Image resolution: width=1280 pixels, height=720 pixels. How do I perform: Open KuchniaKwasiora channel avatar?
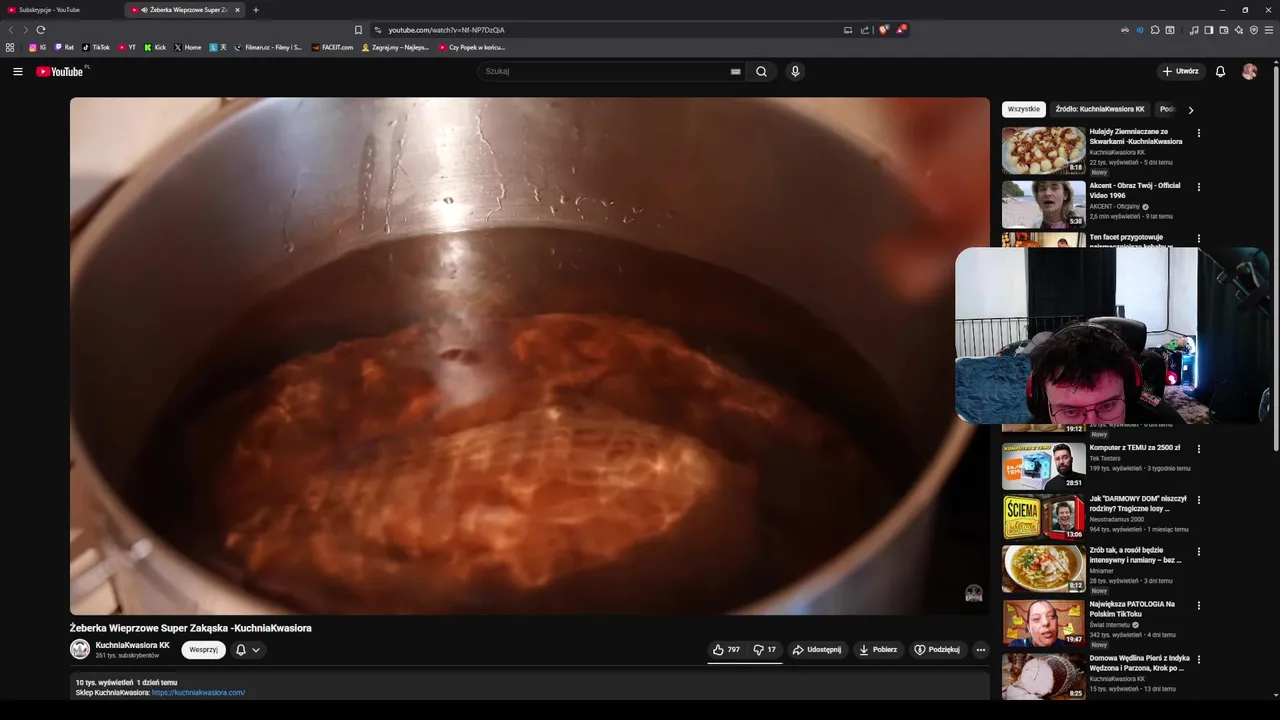tap(80, 649)
